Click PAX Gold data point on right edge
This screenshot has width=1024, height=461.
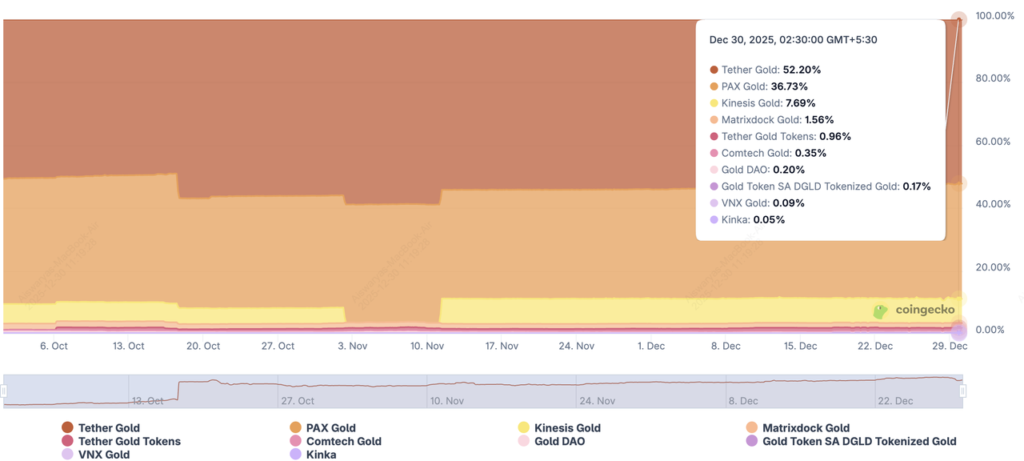[x=959, y=184]
